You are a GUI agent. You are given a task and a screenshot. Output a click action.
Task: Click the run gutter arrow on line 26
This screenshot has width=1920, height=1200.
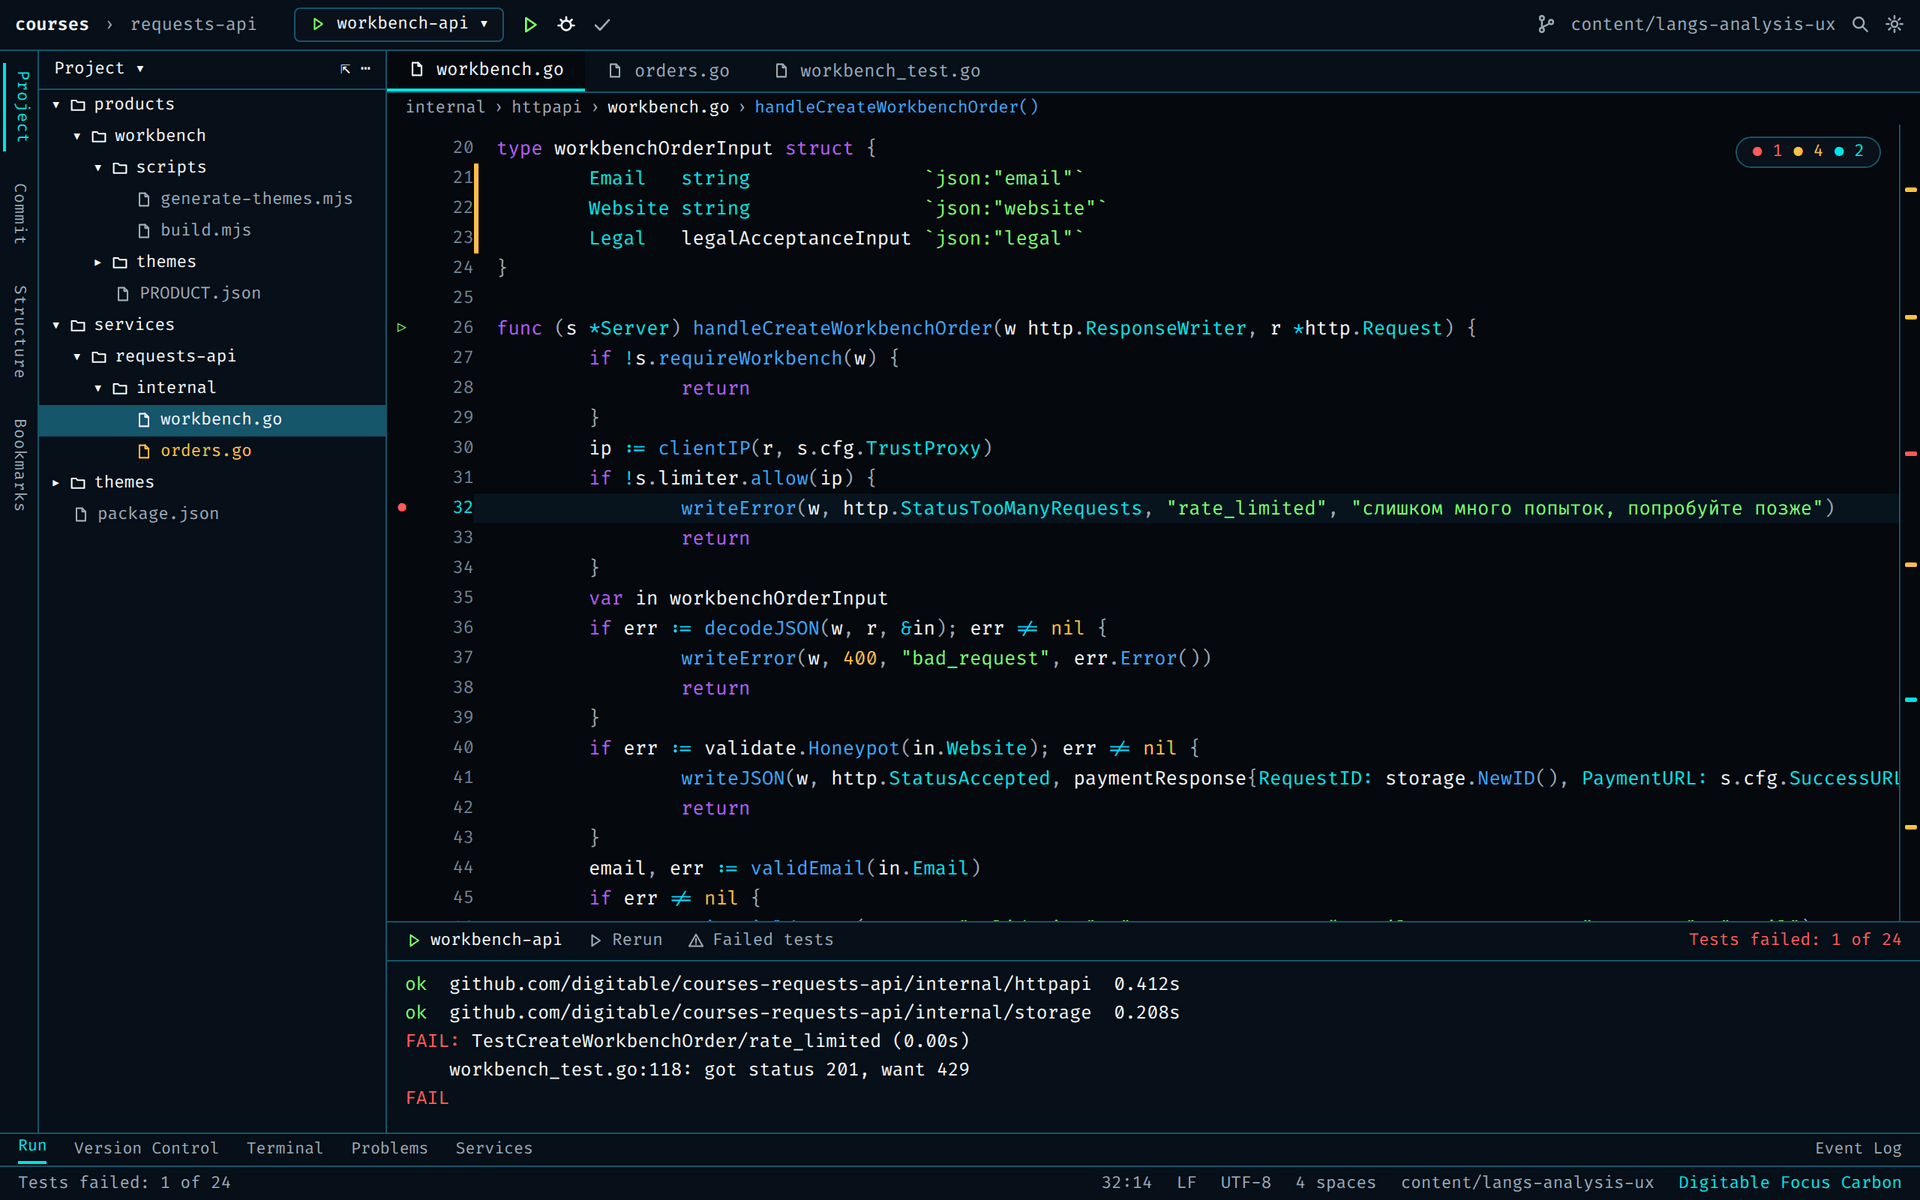pos(402,328)
